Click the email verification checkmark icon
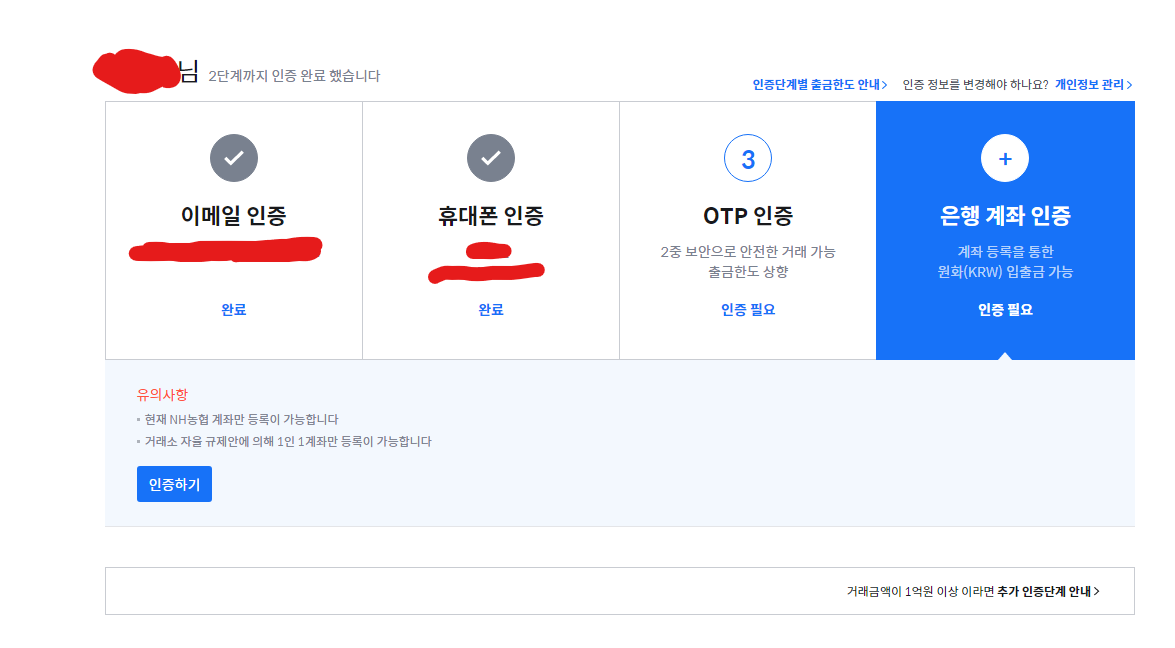 click(x=234, y=158)
